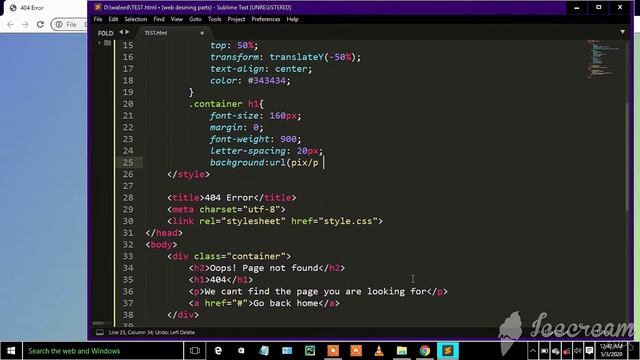Click the Line 25, Column 34 status text
The image size is (640, 360).
(151, 332)
